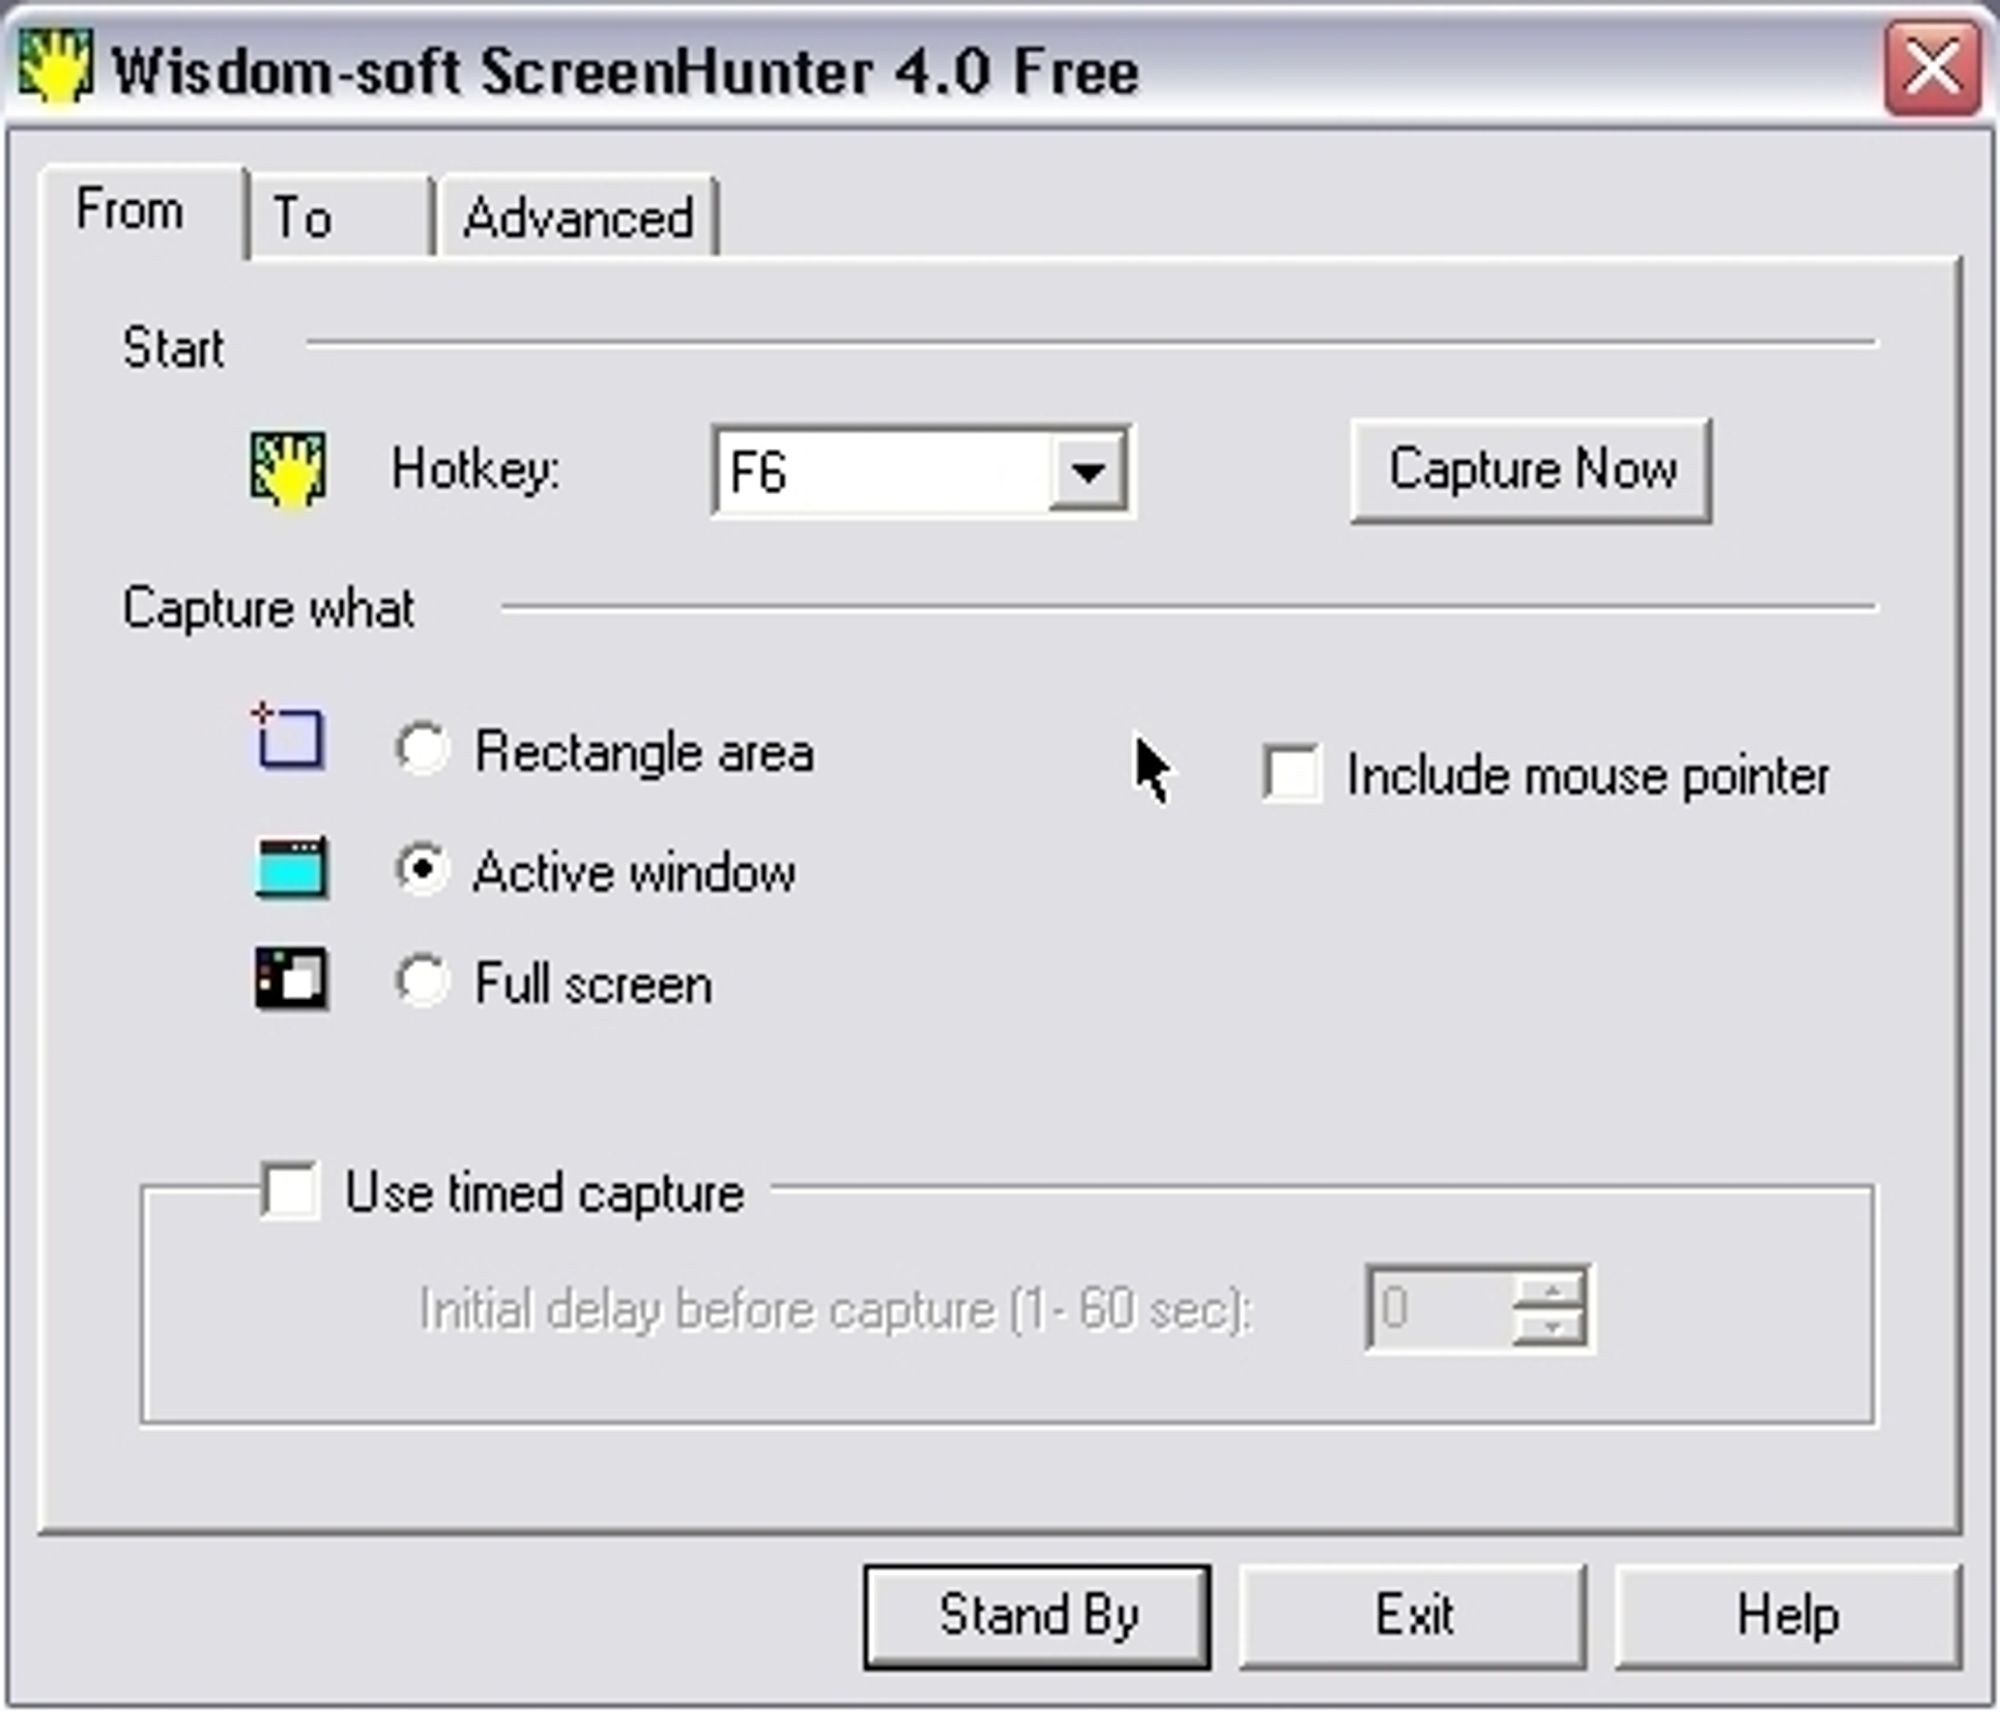Open the Hotkey dropdown arrow
Image resolution: width=2000 pixels, height=1712 pixels.
[x=1088, y=471]
